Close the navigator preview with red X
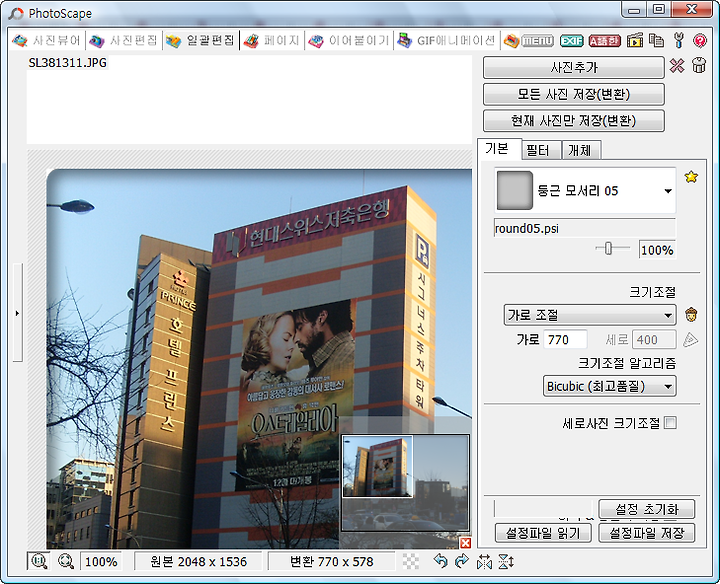 (x=466, y=543)
